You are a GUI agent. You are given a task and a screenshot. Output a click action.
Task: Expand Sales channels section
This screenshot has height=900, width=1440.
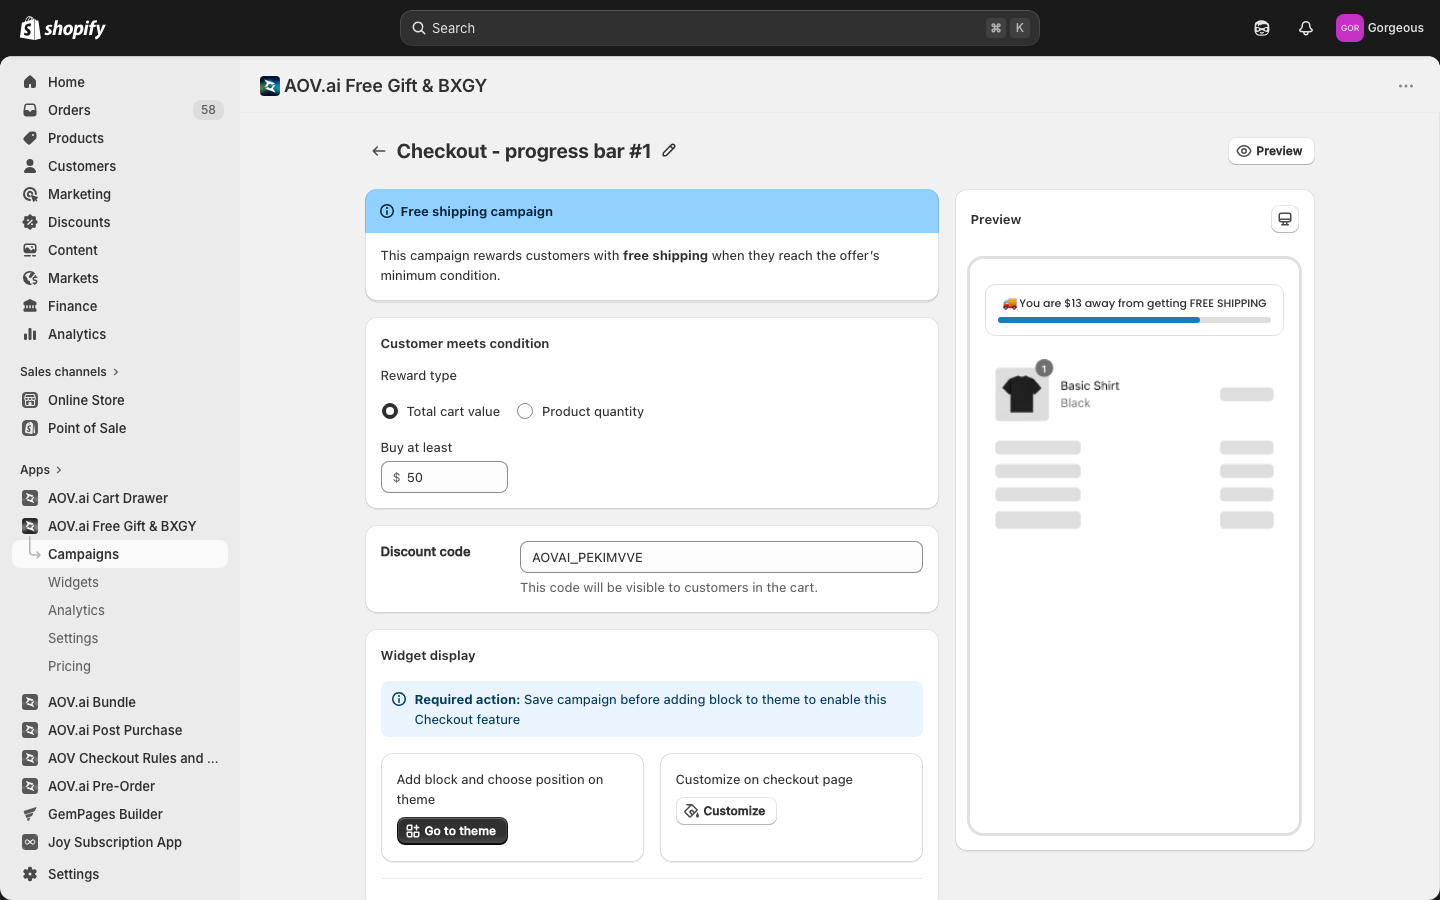tap(70, 372)
